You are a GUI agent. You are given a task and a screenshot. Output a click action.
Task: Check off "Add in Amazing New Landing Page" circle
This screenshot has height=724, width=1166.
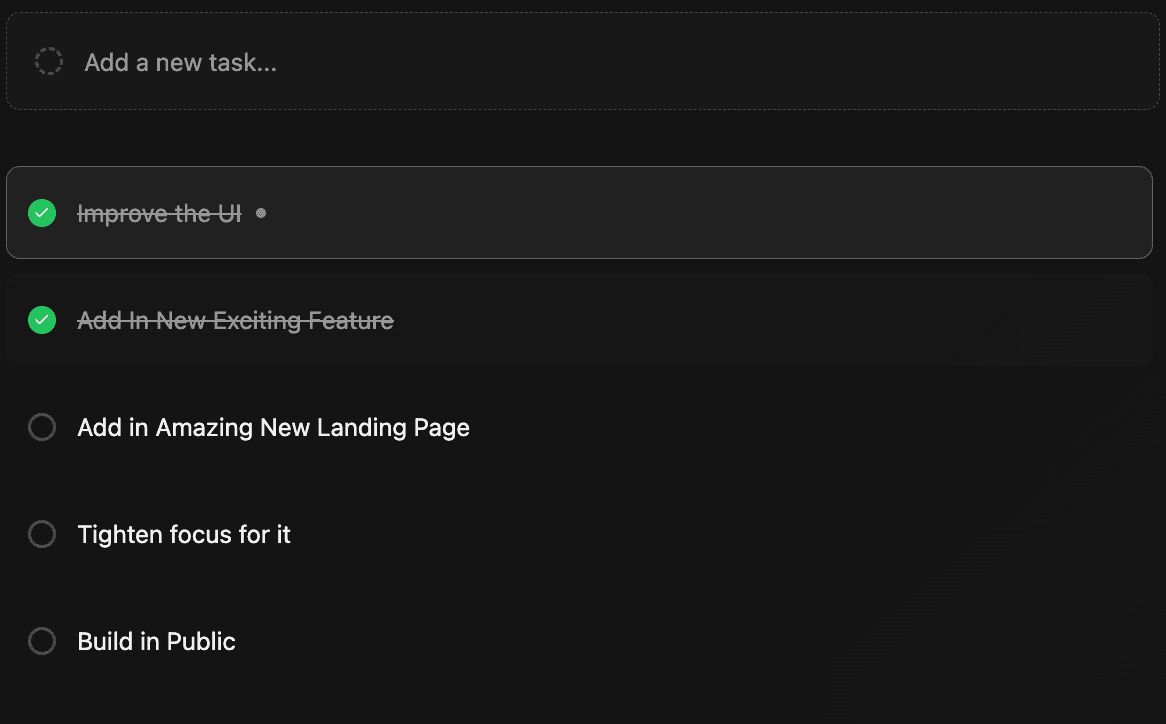coord(42,428)
